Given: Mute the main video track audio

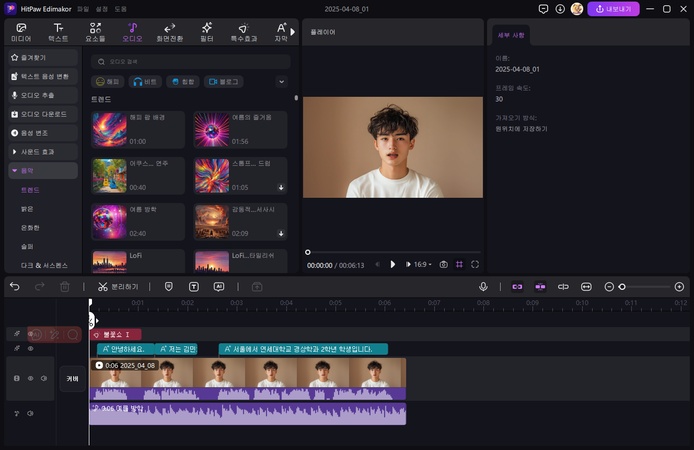Looking at the screenshot, I should pyautogui.click(x=44, y=378).
